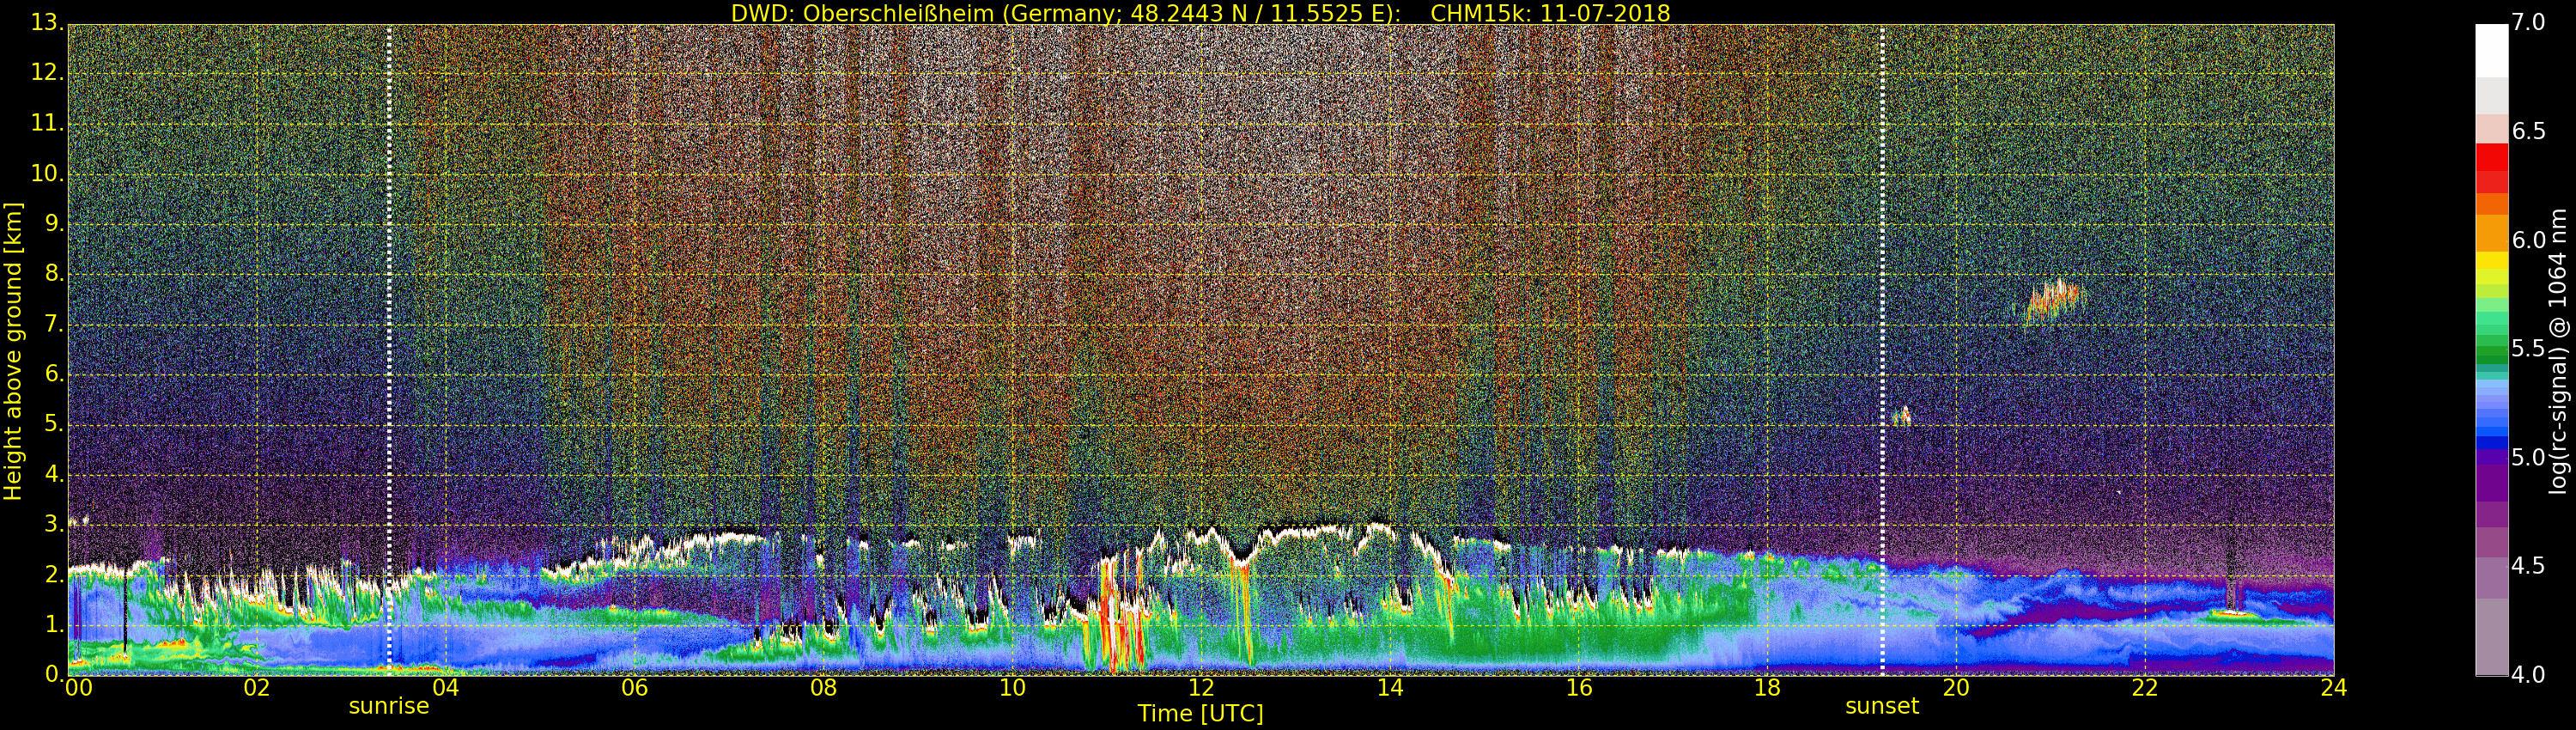The width and height of the screenshot is (2576, 730).
Task: Click the 5 km tick label on the height axis
Action: [x=54, y=424]
